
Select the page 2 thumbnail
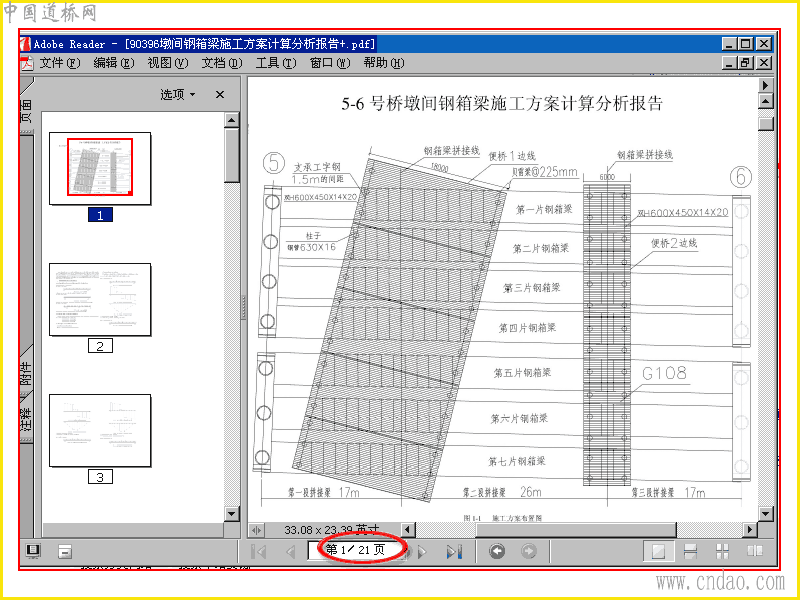point(100,299)
